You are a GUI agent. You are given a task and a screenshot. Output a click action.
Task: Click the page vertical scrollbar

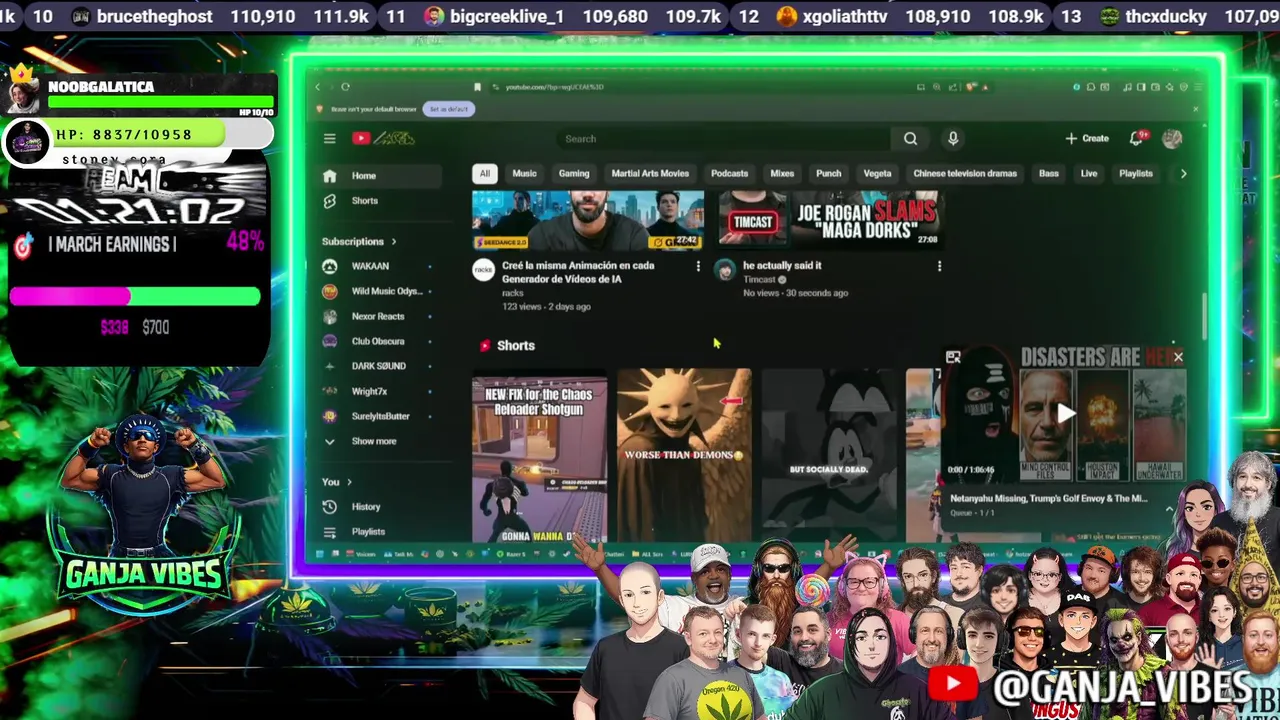point(1204,317)
